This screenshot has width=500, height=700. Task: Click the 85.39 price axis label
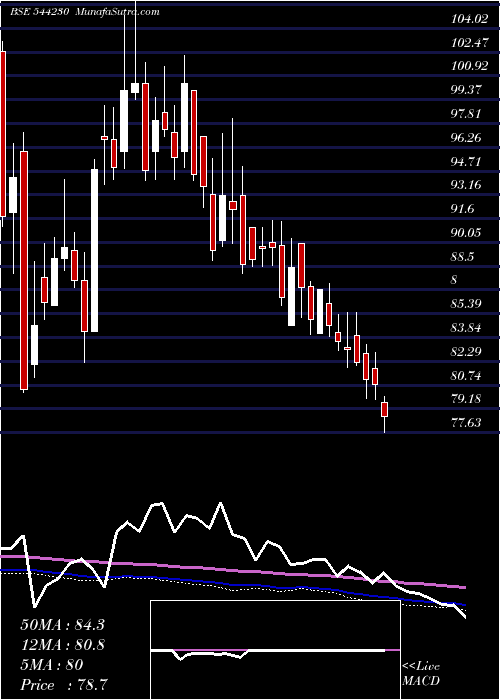[468, 304]
